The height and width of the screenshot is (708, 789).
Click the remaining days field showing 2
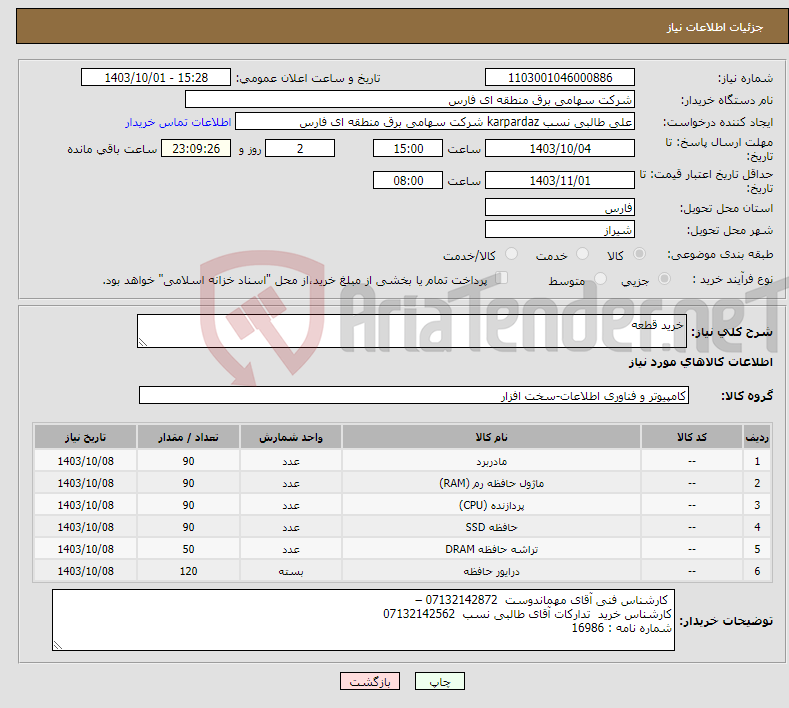pos(300,148)
